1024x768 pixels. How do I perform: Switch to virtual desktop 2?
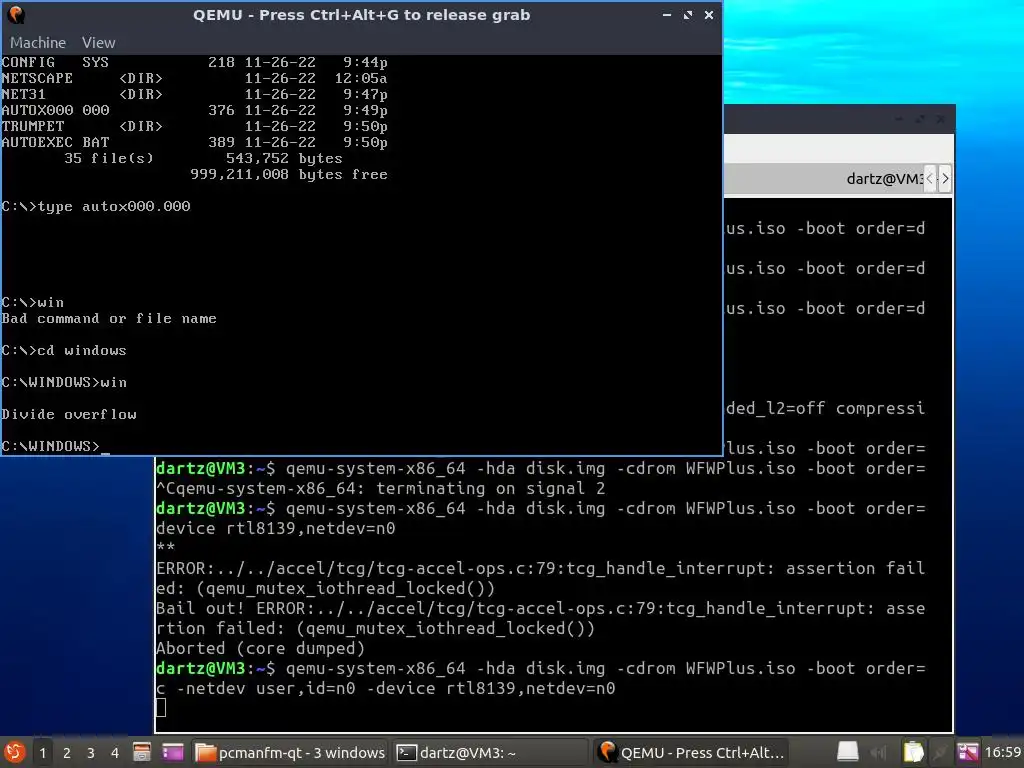pos(67,753)
